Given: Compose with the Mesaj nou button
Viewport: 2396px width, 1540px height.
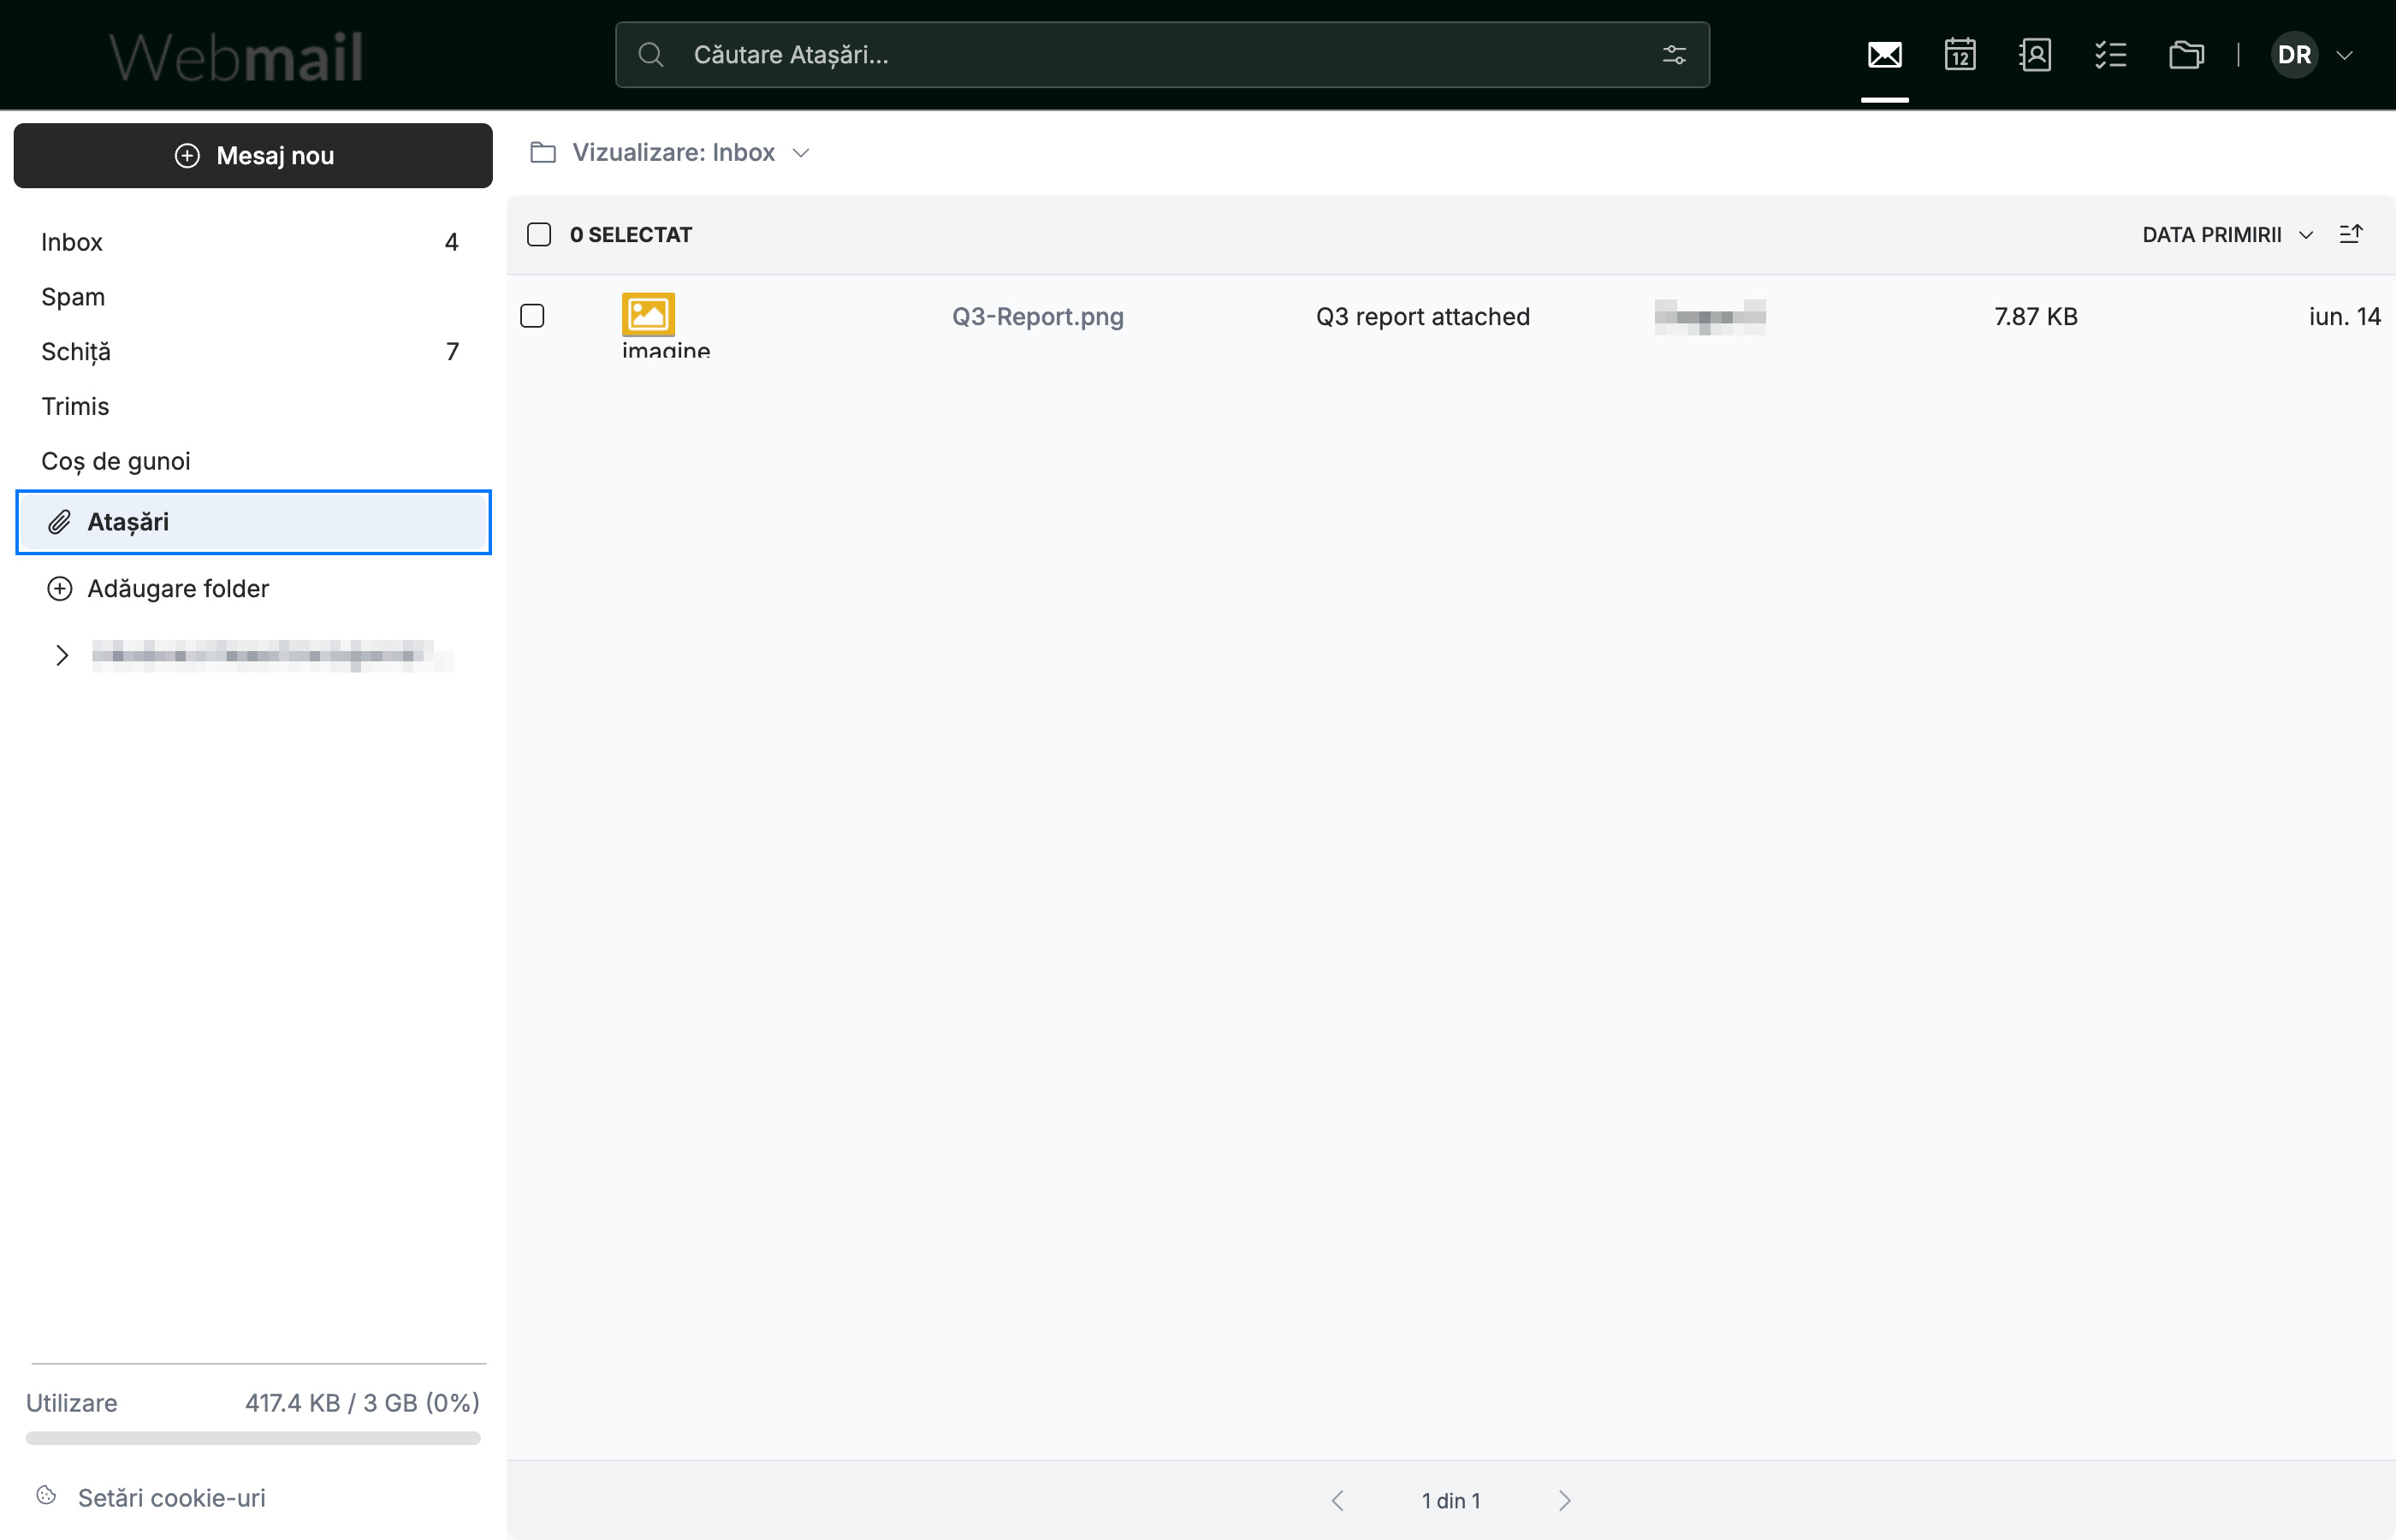Looking at the screenshot, I should coord(253,156).
